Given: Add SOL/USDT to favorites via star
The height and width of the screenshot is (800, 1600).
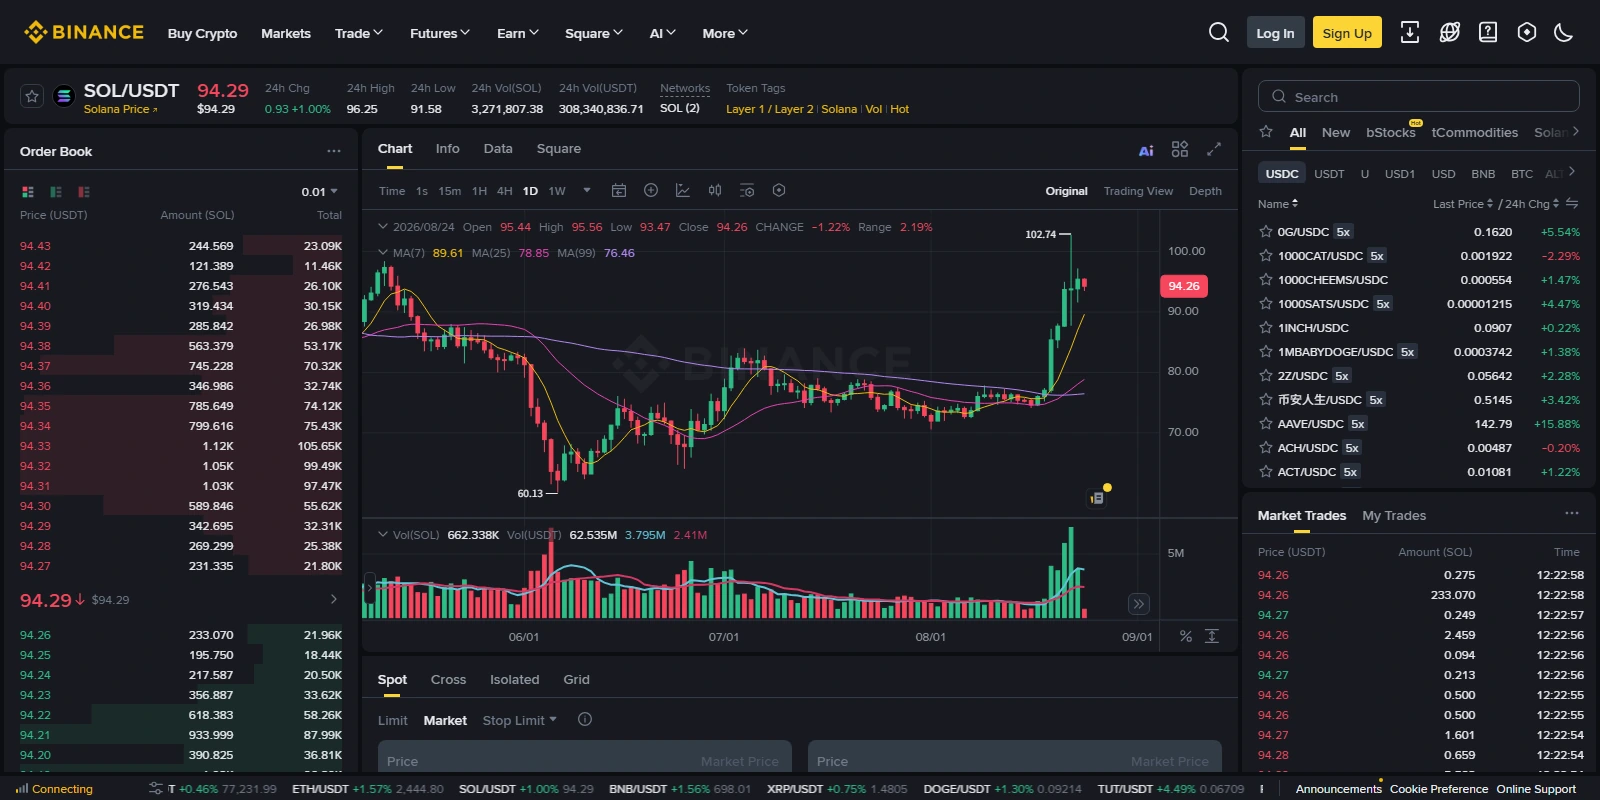Looking at the screenshot, I should pyautogui.click(x=32, y=96).
